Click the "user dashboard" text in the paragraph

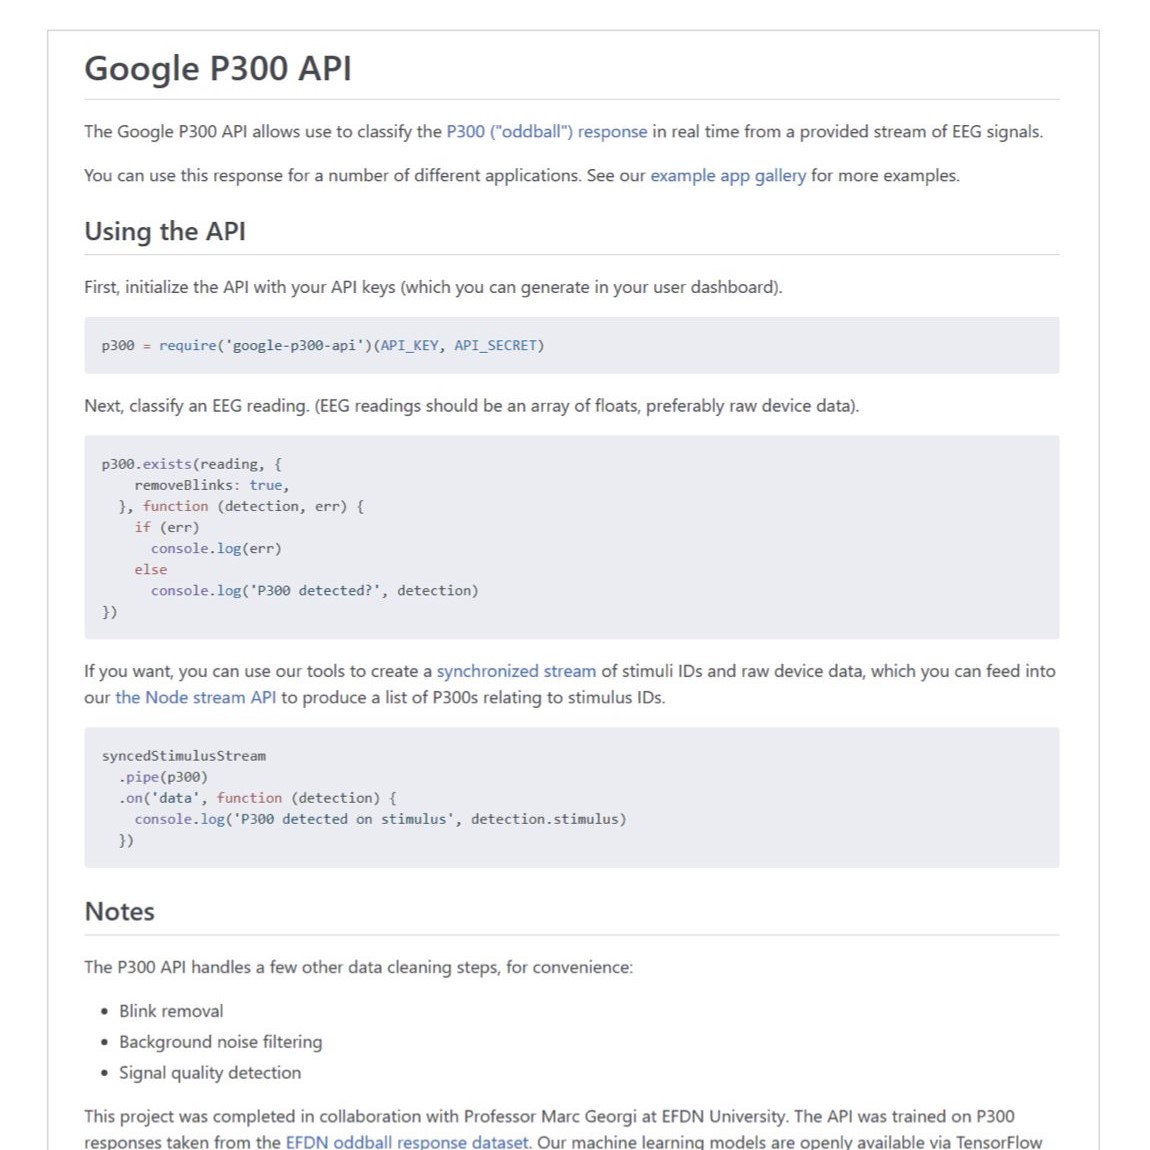pyautogui.click(x=716, y=287)
